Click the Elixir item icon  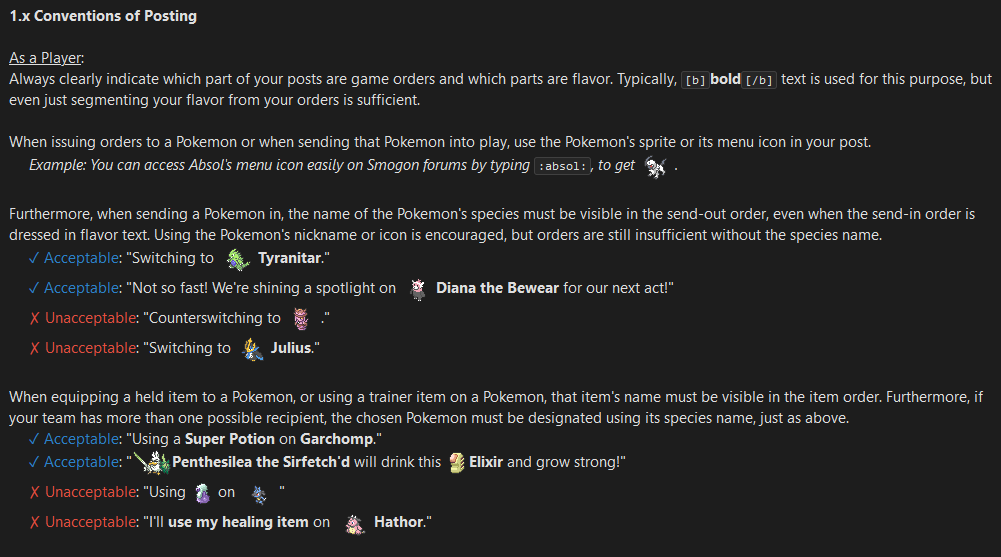(x=456, y=463)
